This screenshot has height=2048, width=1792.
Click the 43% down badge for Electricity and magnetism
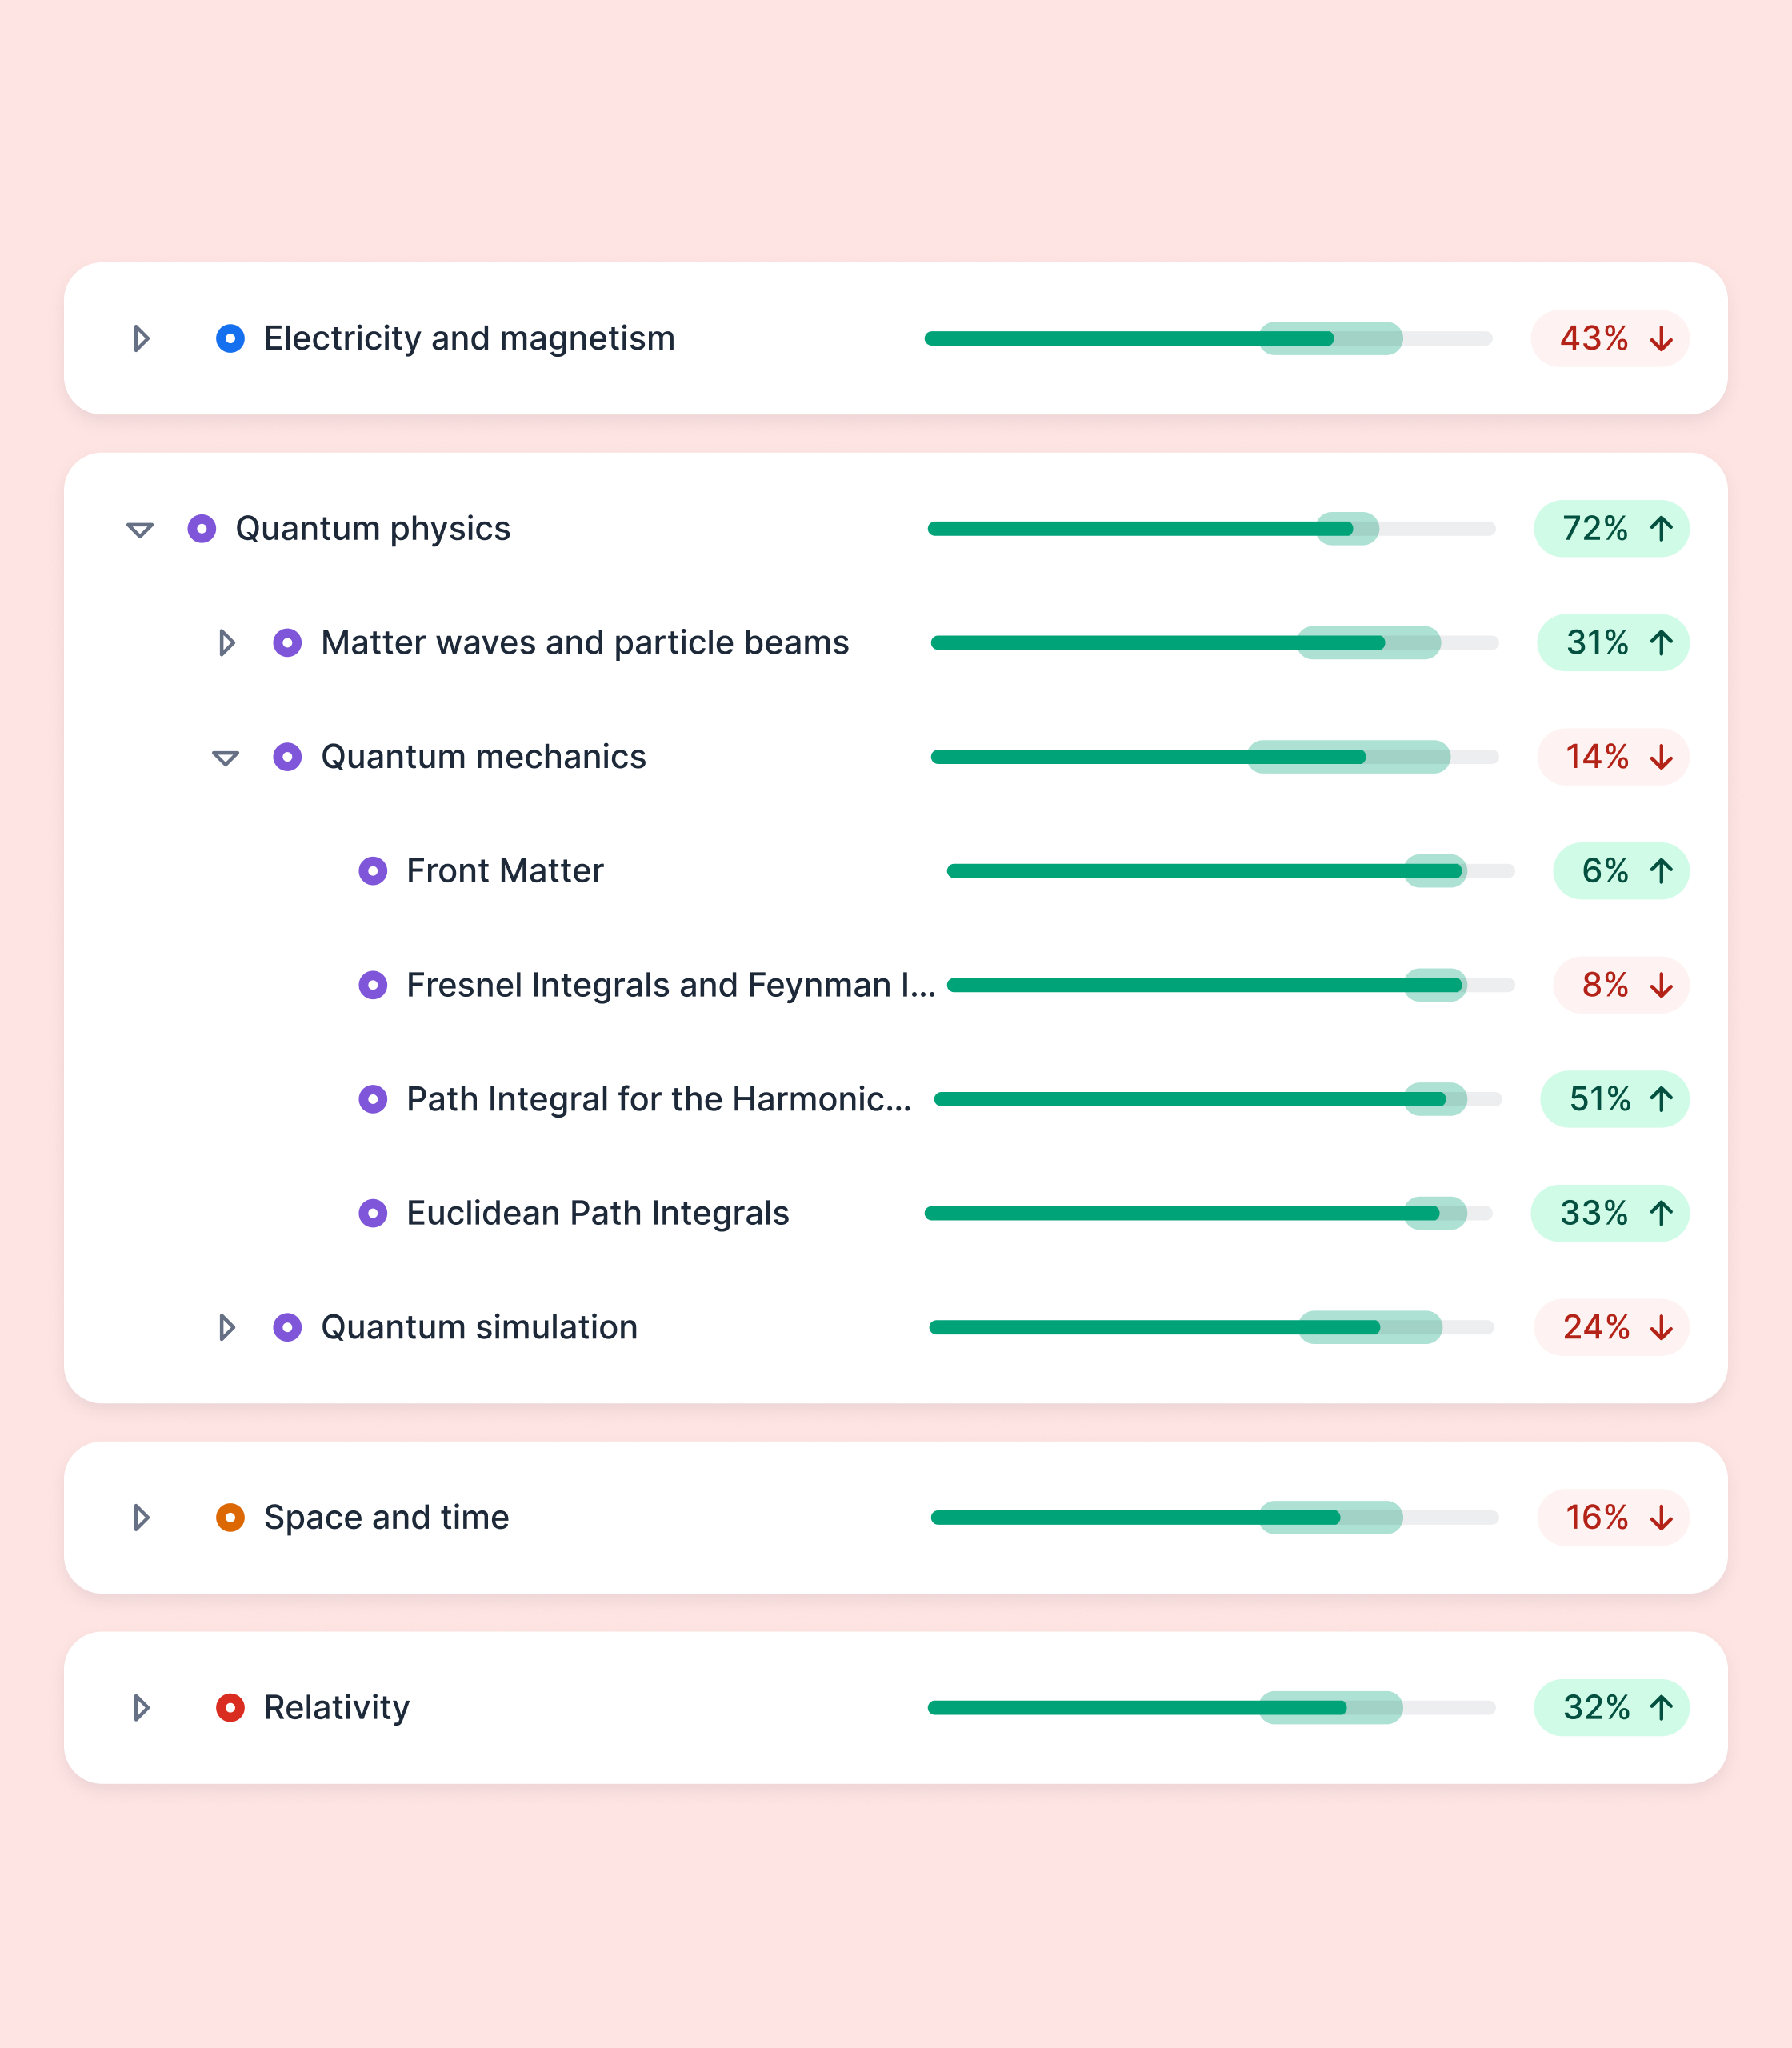pos(1609,339)
